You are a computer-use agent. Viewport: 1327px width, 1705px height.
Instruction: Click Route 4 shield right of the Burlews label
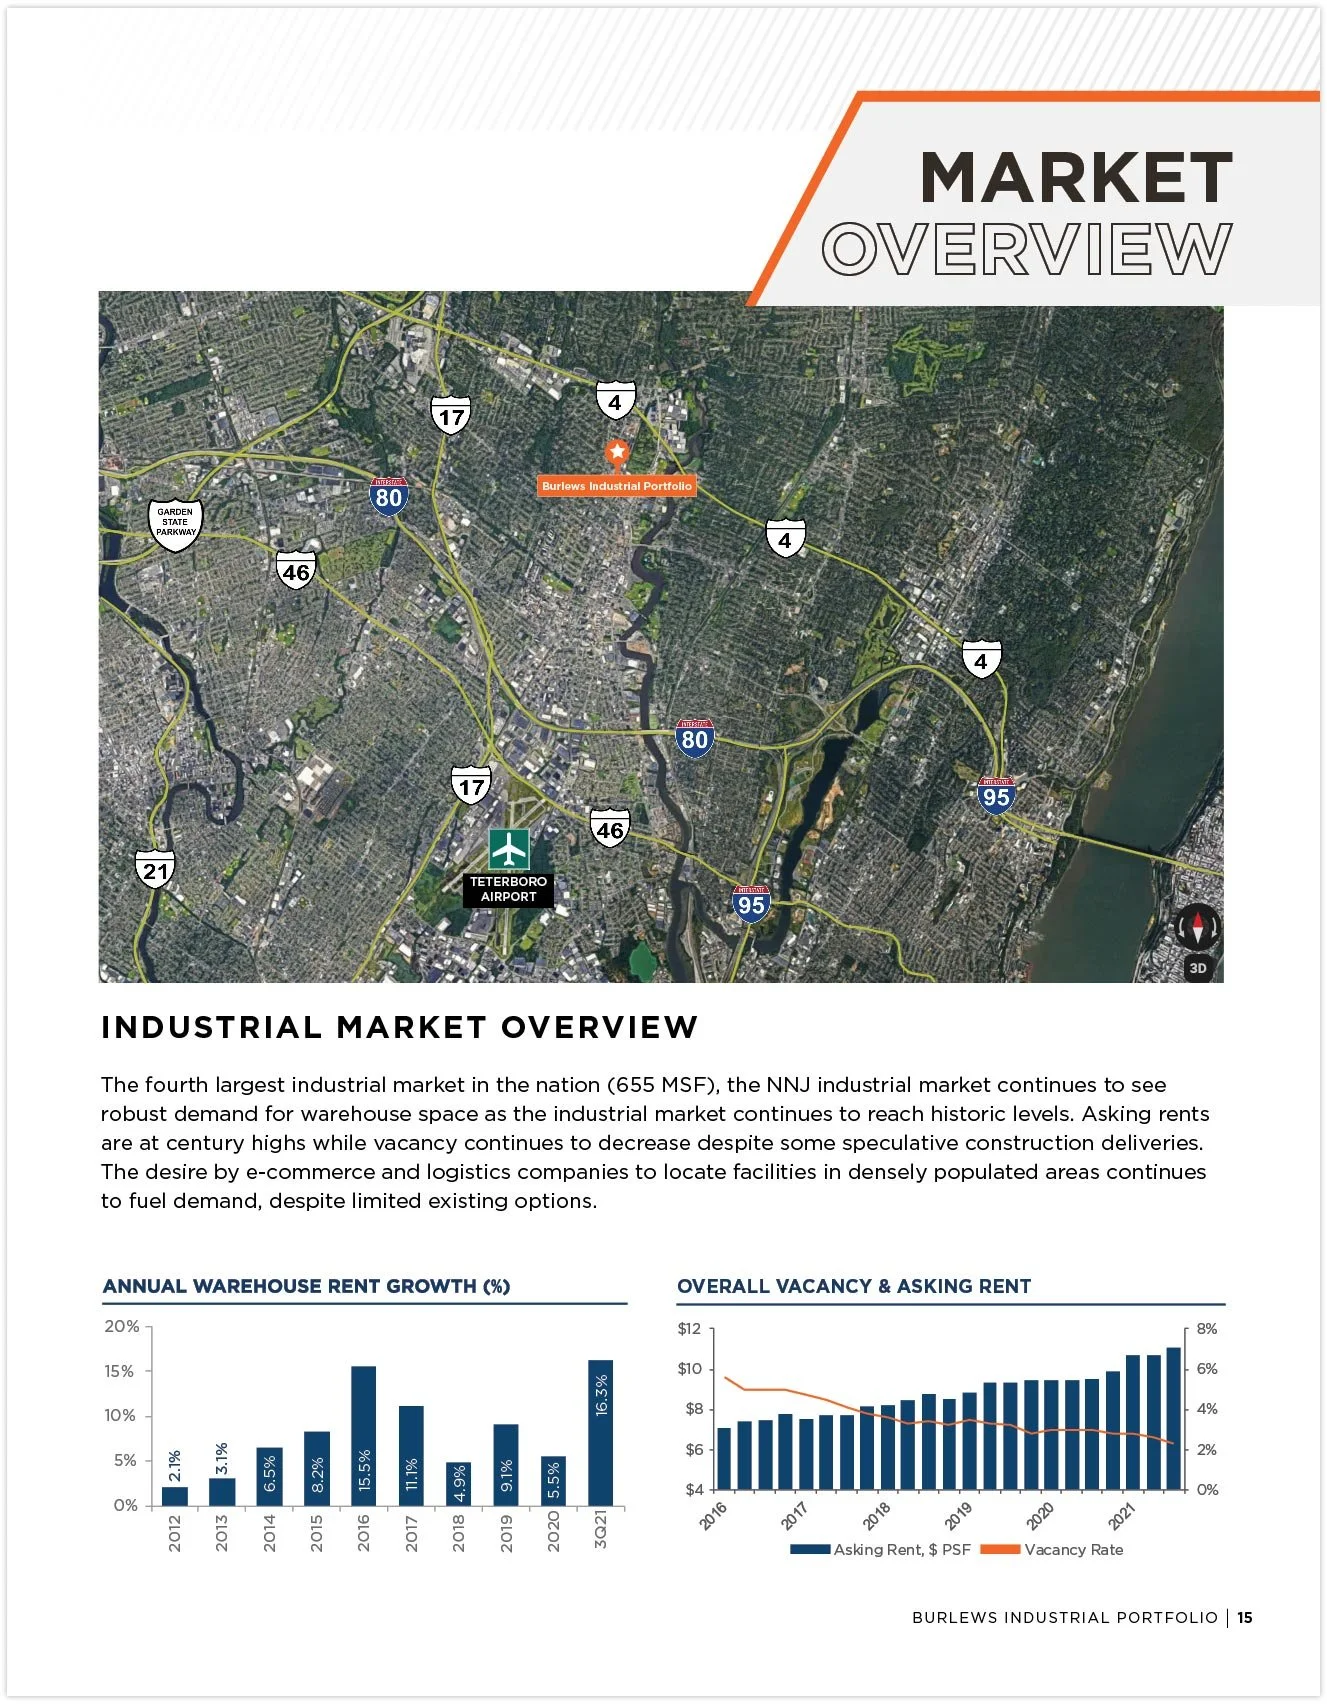785,539
